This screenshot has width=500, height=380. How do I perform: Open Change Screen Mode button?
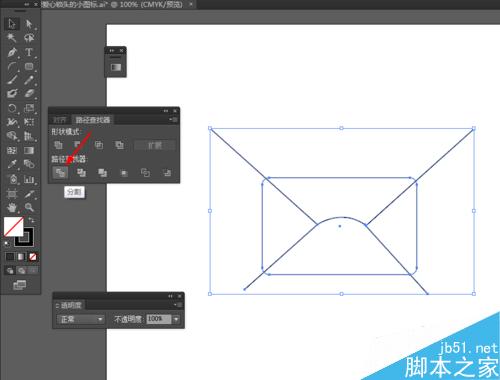[x=19, y=285]
